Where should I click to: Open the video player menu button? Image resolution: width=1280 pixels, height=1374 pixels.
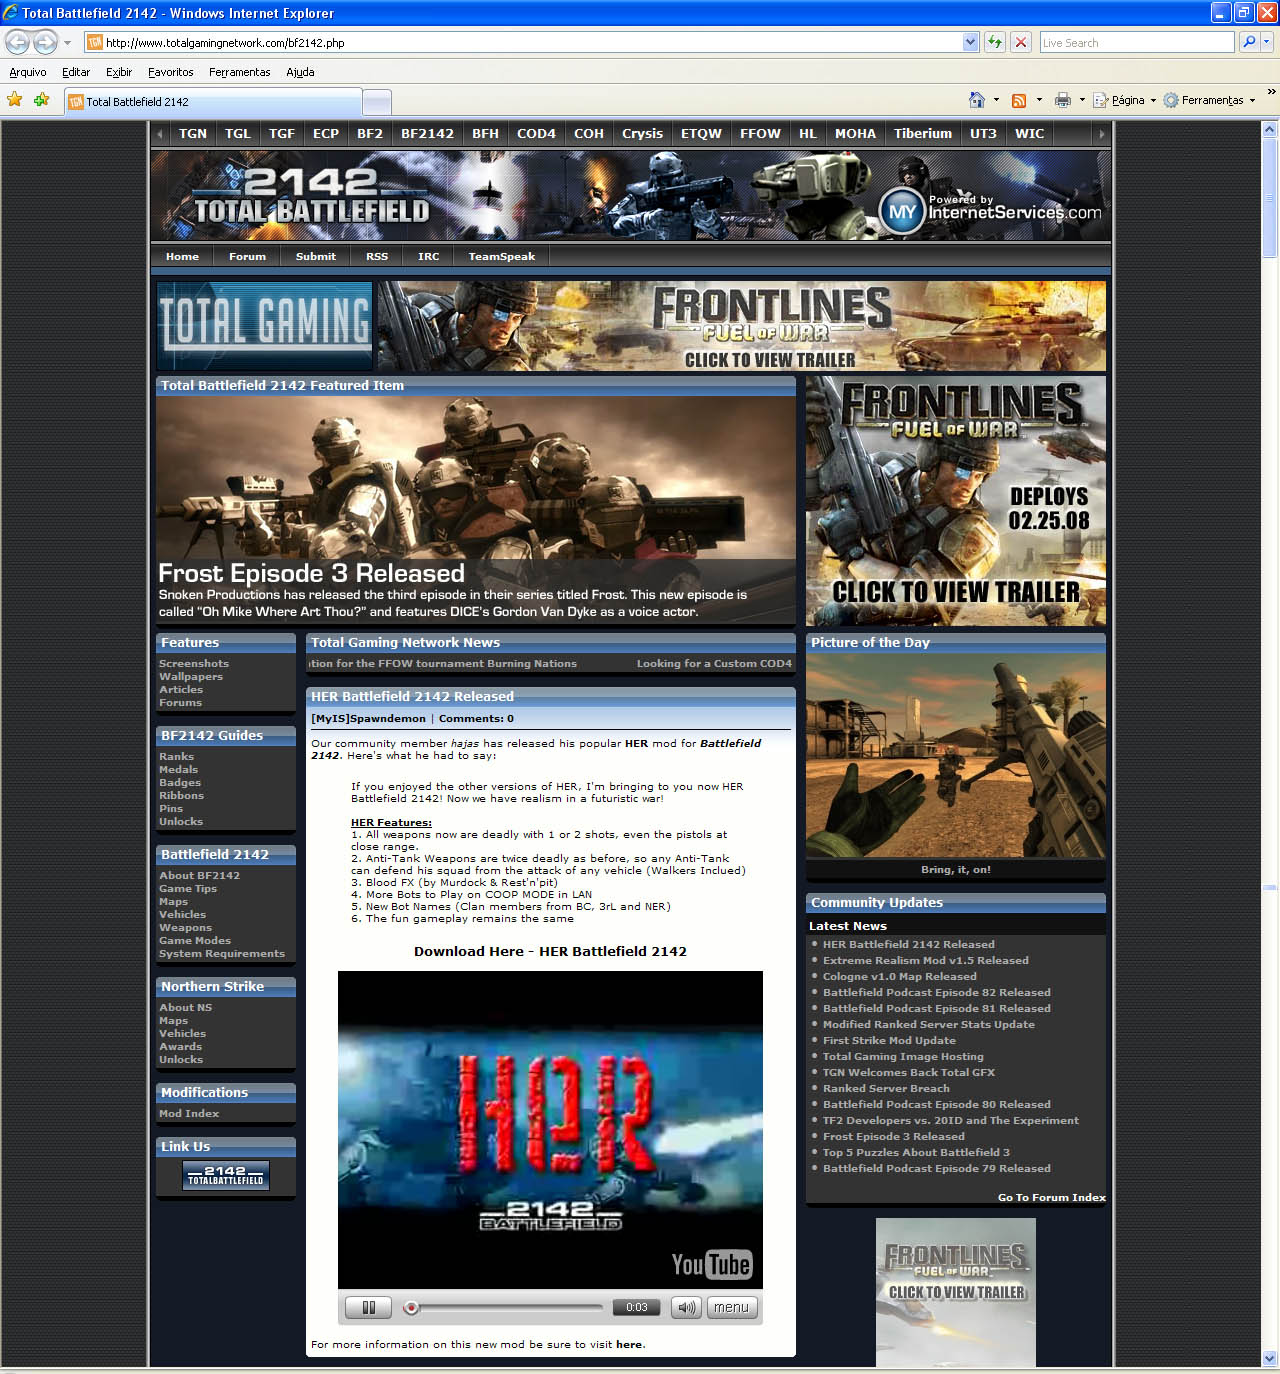pos(731,1307)
